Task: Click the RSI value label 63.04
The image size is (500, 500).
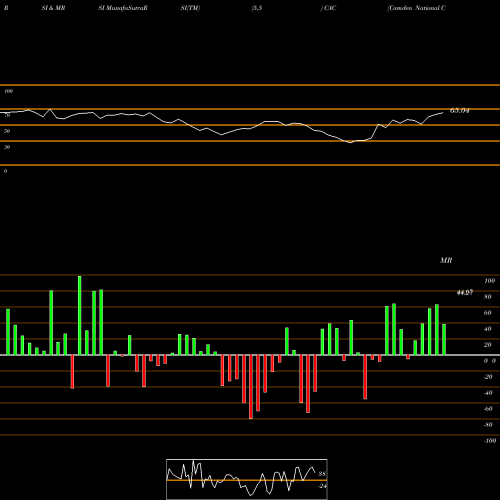Action: pos(459,111)
